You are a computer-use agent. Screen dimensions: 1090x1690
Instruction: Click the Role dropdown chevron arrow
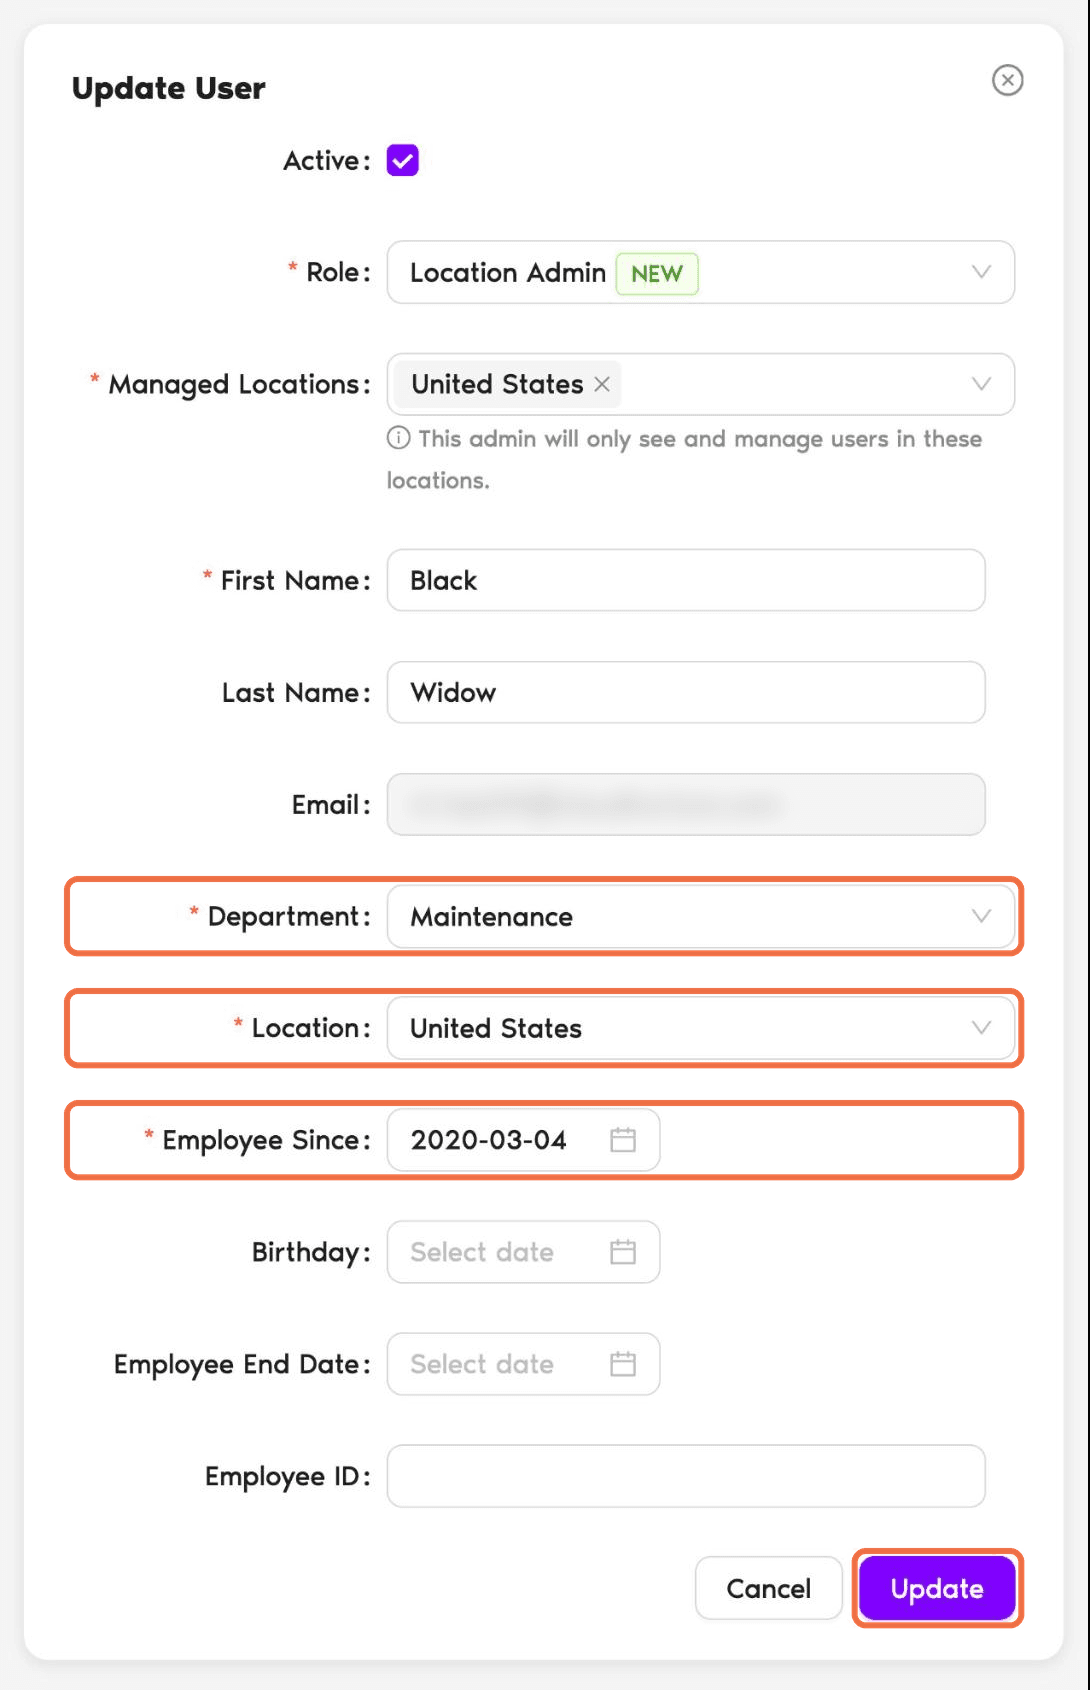981,272
